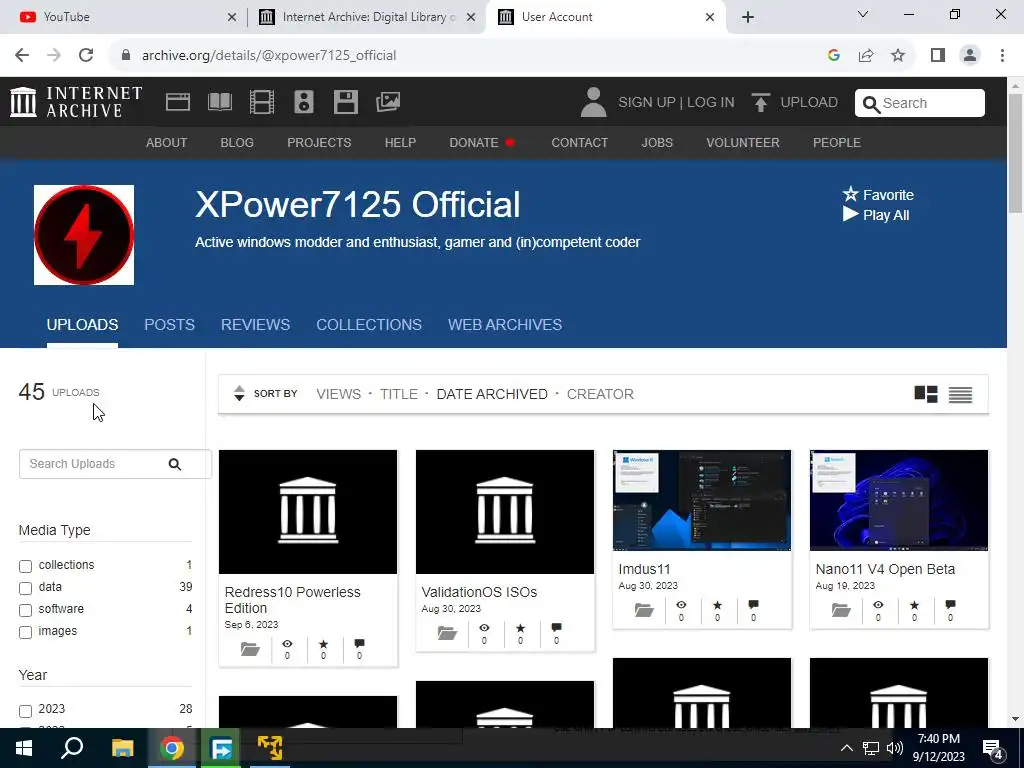Check the collections media type checkbox
The height and width of the screenshot is (768, 1024).
point(25,566)
